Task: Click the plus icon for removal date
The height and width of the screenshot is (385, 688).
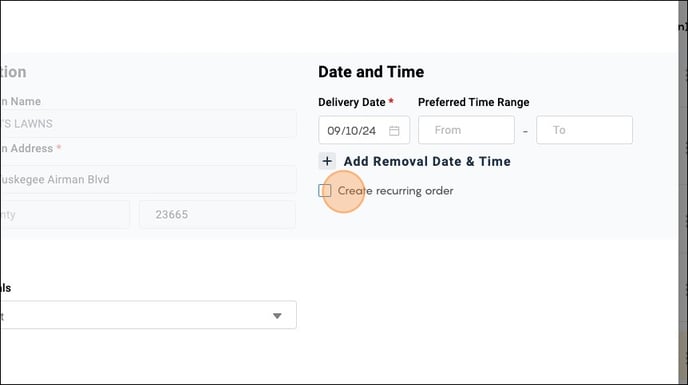Action: (327, 161)
